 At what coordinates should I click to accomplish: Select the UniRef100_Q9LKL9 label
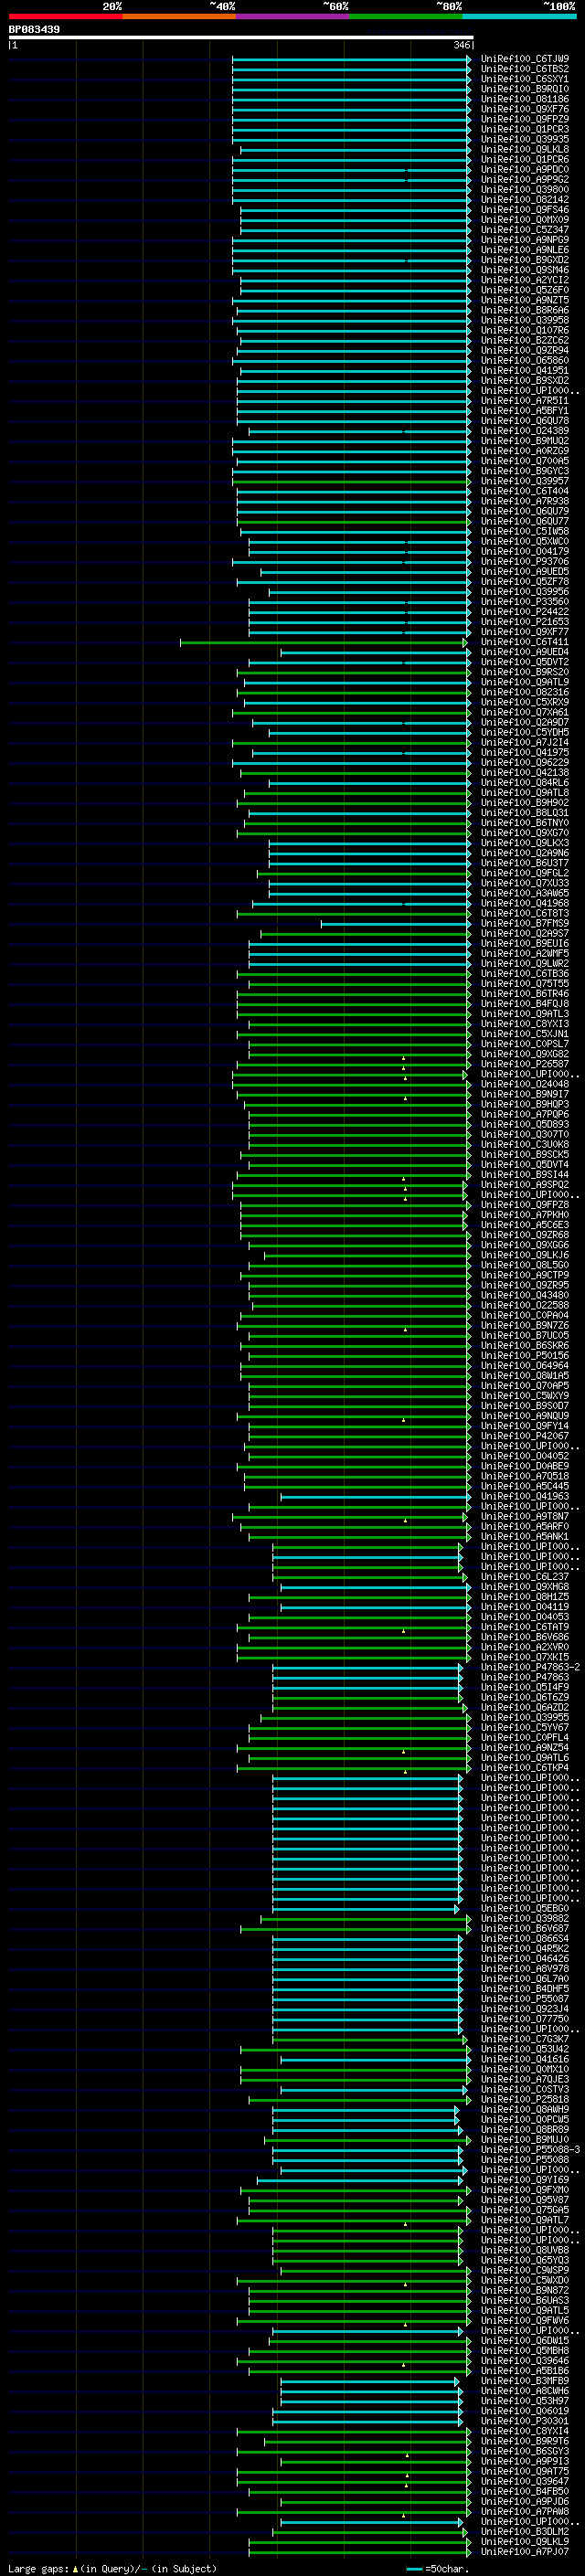(x=525, y=2541)
